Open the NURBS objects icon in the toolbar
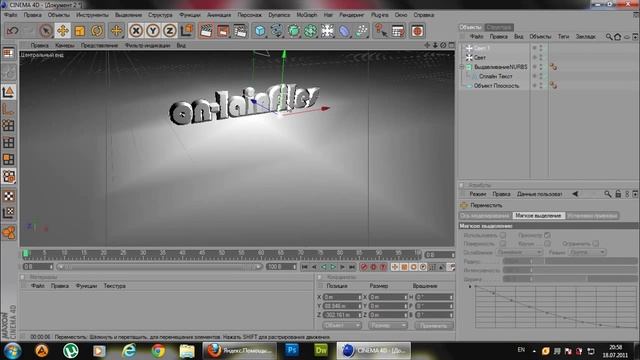The width and height of the screenshot is (640, 360). point(293,31)
